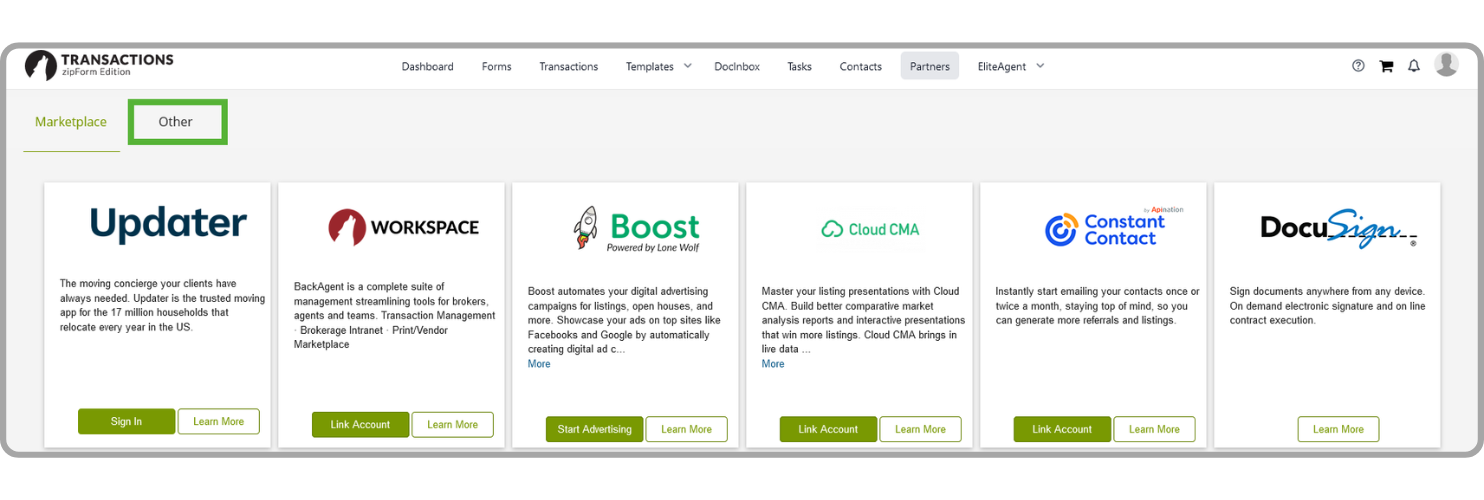This screenshot has height=500, width=1484.
Task: Open the user profile avatar
Action: coord(1446,64)
